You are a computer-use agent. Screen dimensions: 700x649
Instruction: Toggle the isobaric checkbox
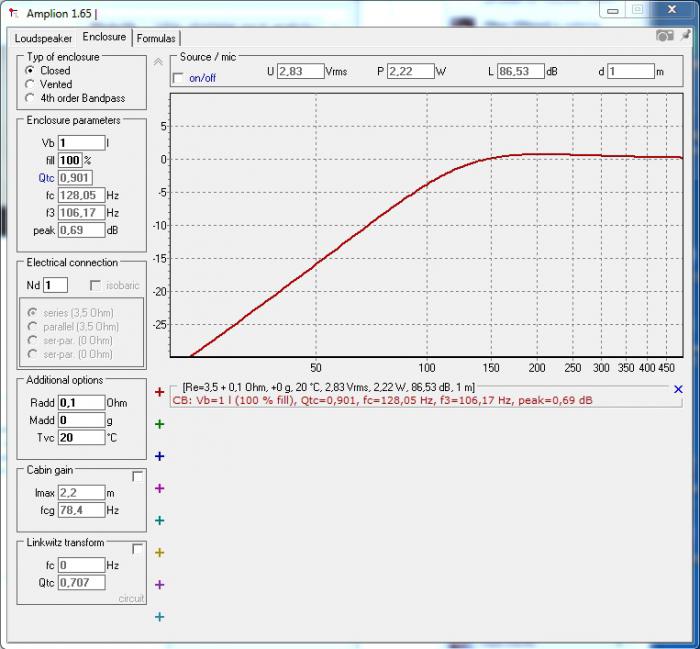(95, 285)
